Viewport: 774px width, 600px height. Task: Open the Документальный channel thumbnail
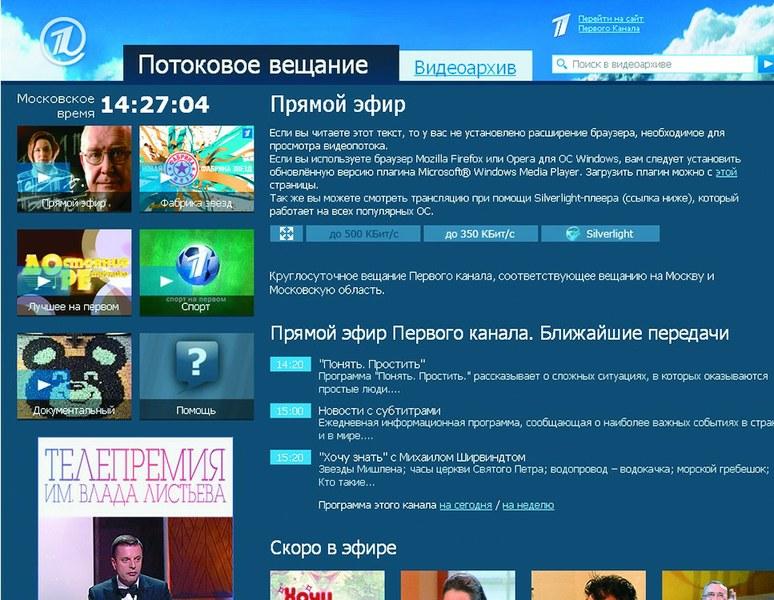(74, 376)
